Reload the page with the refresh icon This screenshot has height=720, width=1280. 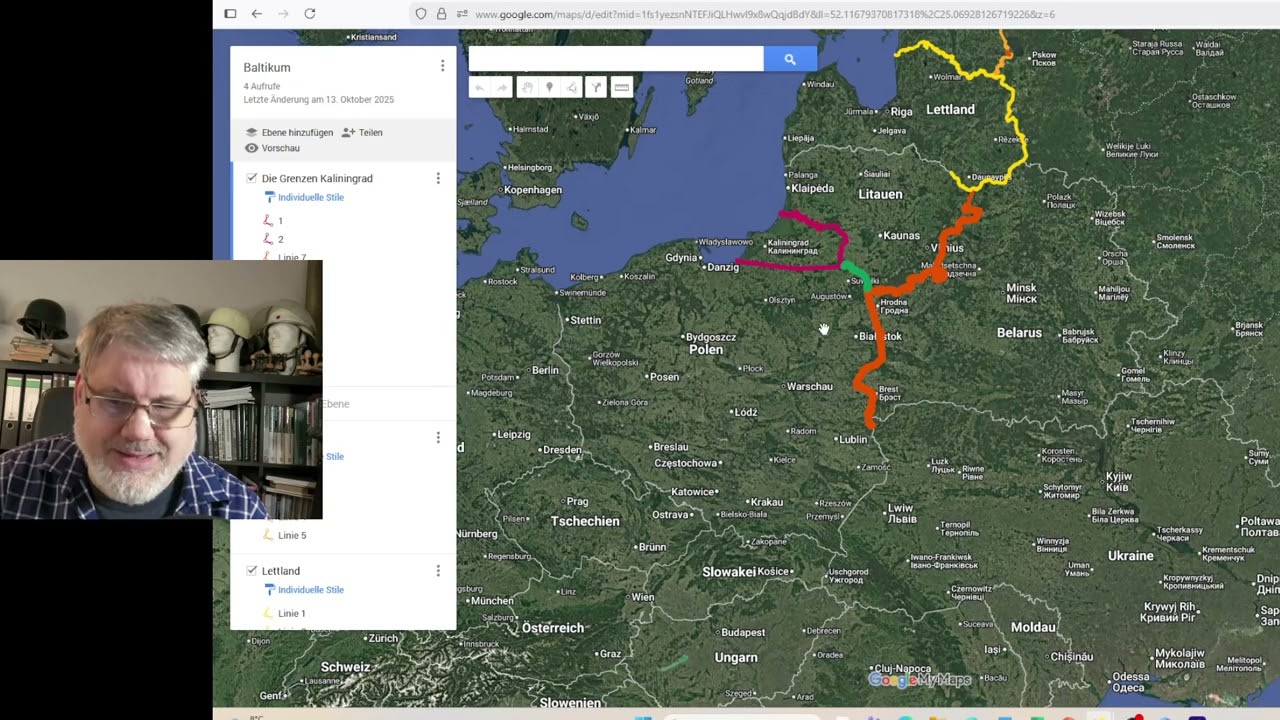(x=310, y=14)
